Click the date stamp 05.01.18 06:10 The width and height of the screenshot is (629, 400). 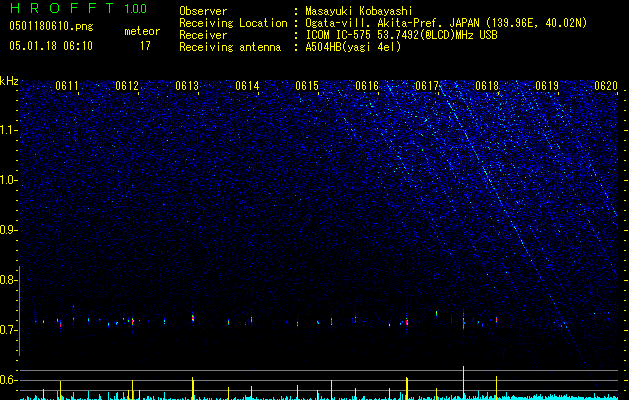point(51,46)
